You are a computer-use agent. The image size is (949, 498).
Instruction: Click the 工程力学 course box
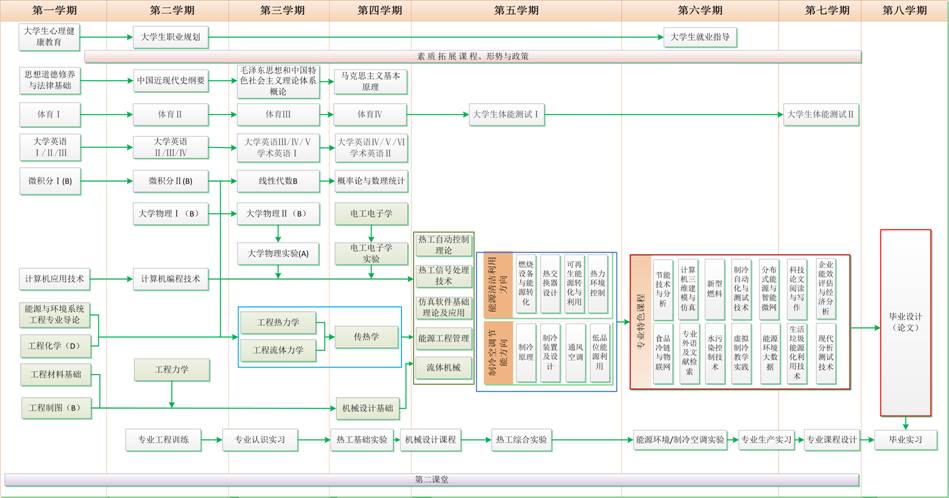coord(171,370)
